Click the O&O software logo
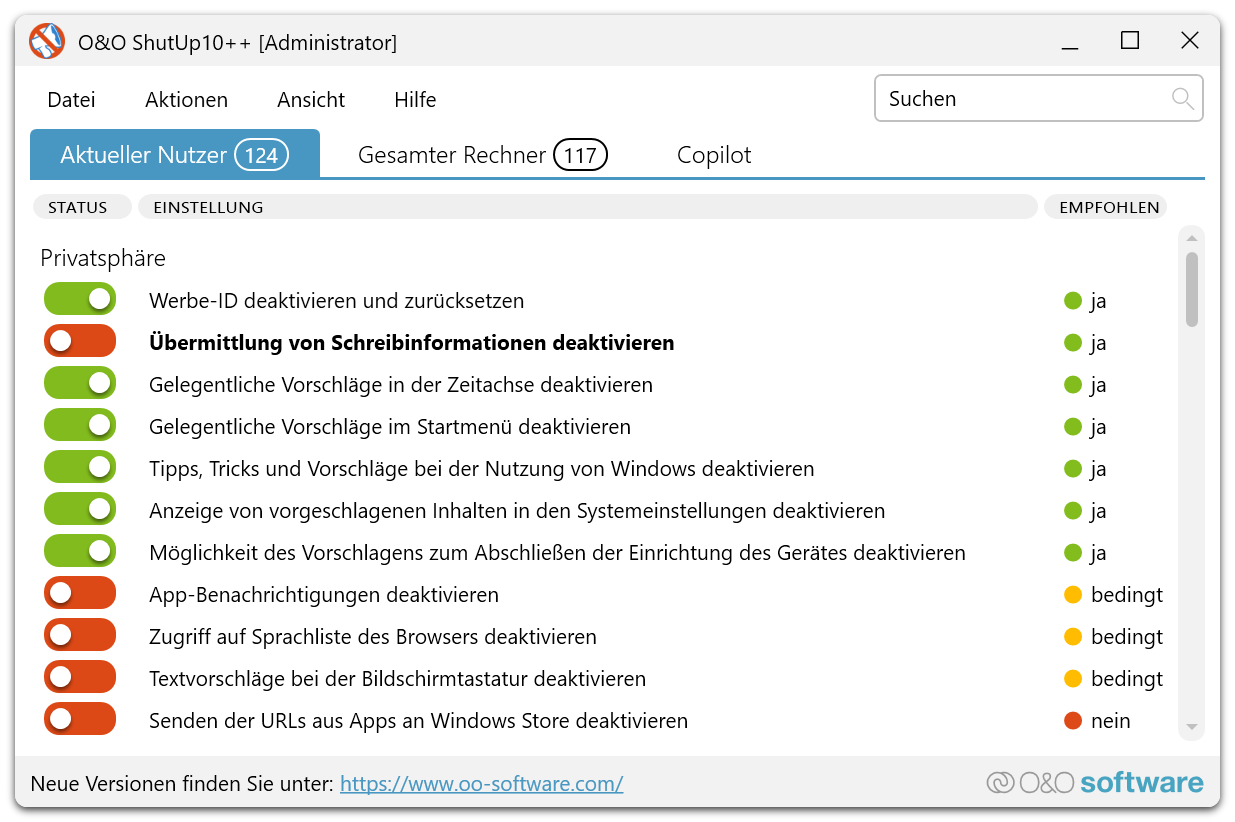Screen dimensions: 1235x822 pyautogui.click(x=1095, y=783)
